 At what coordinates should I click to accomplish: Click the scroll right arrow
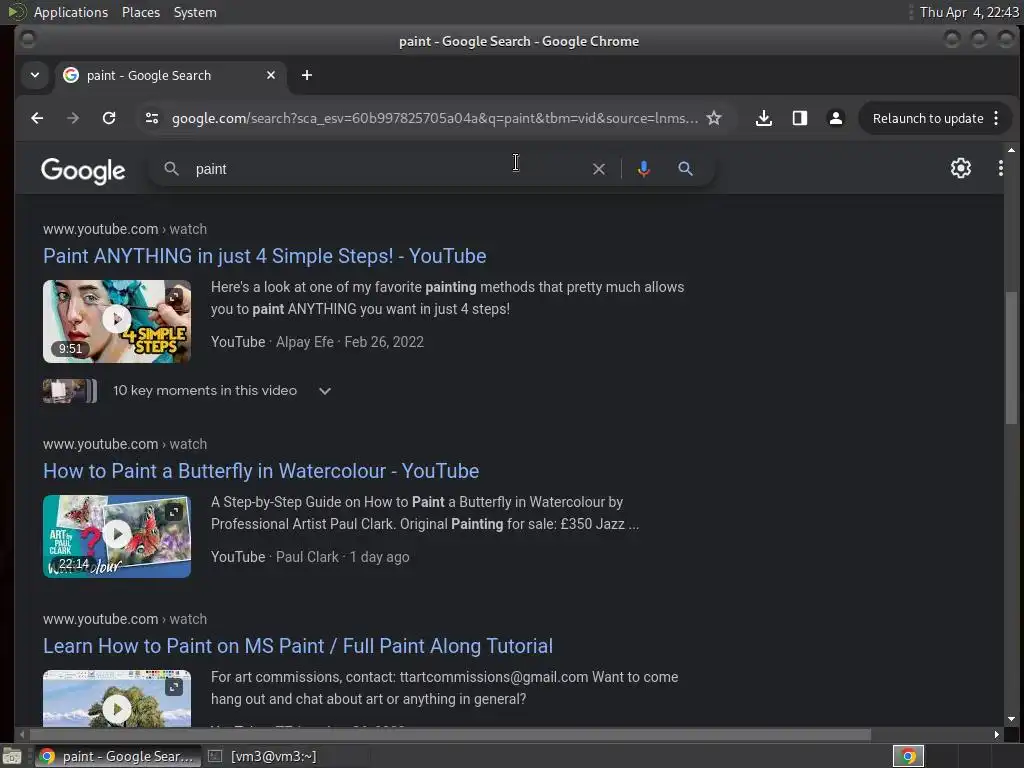tap(997, 735)
